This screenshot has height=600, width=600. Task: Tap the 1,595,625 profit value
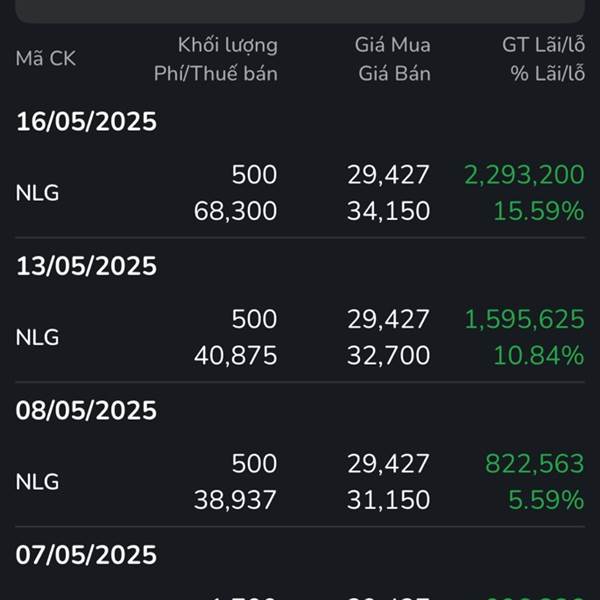[x=524, y=319]
